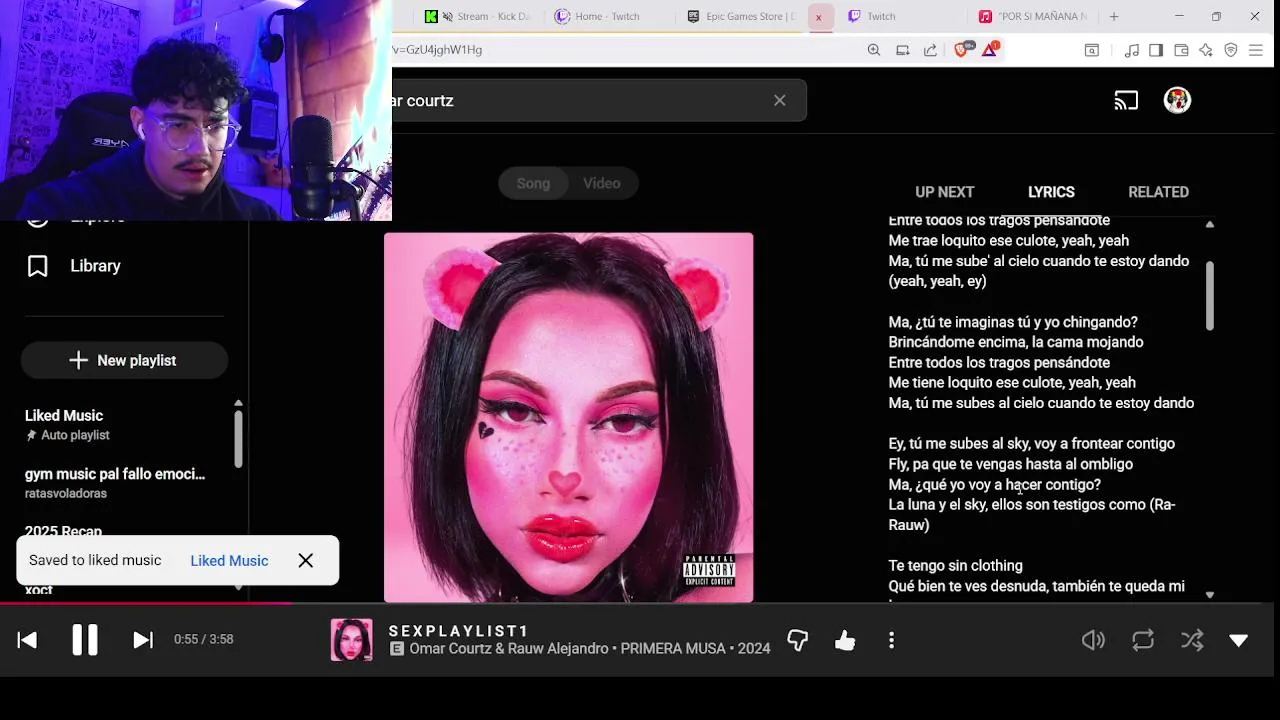
Task: Switch to Video mode
Action: [602, 183]
